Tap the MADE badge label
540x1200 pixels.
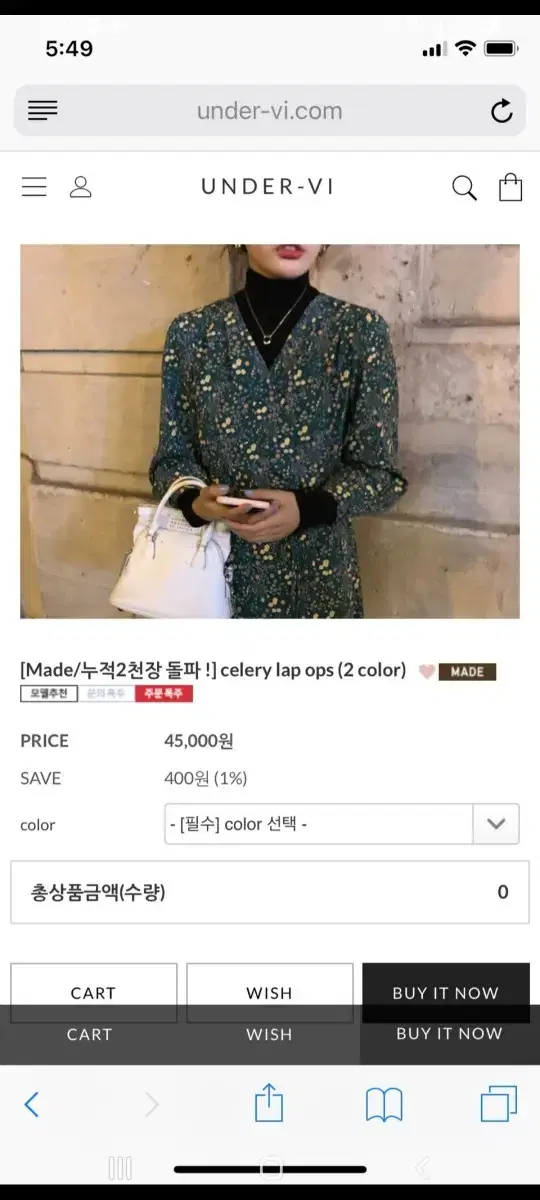coord(467,672)
